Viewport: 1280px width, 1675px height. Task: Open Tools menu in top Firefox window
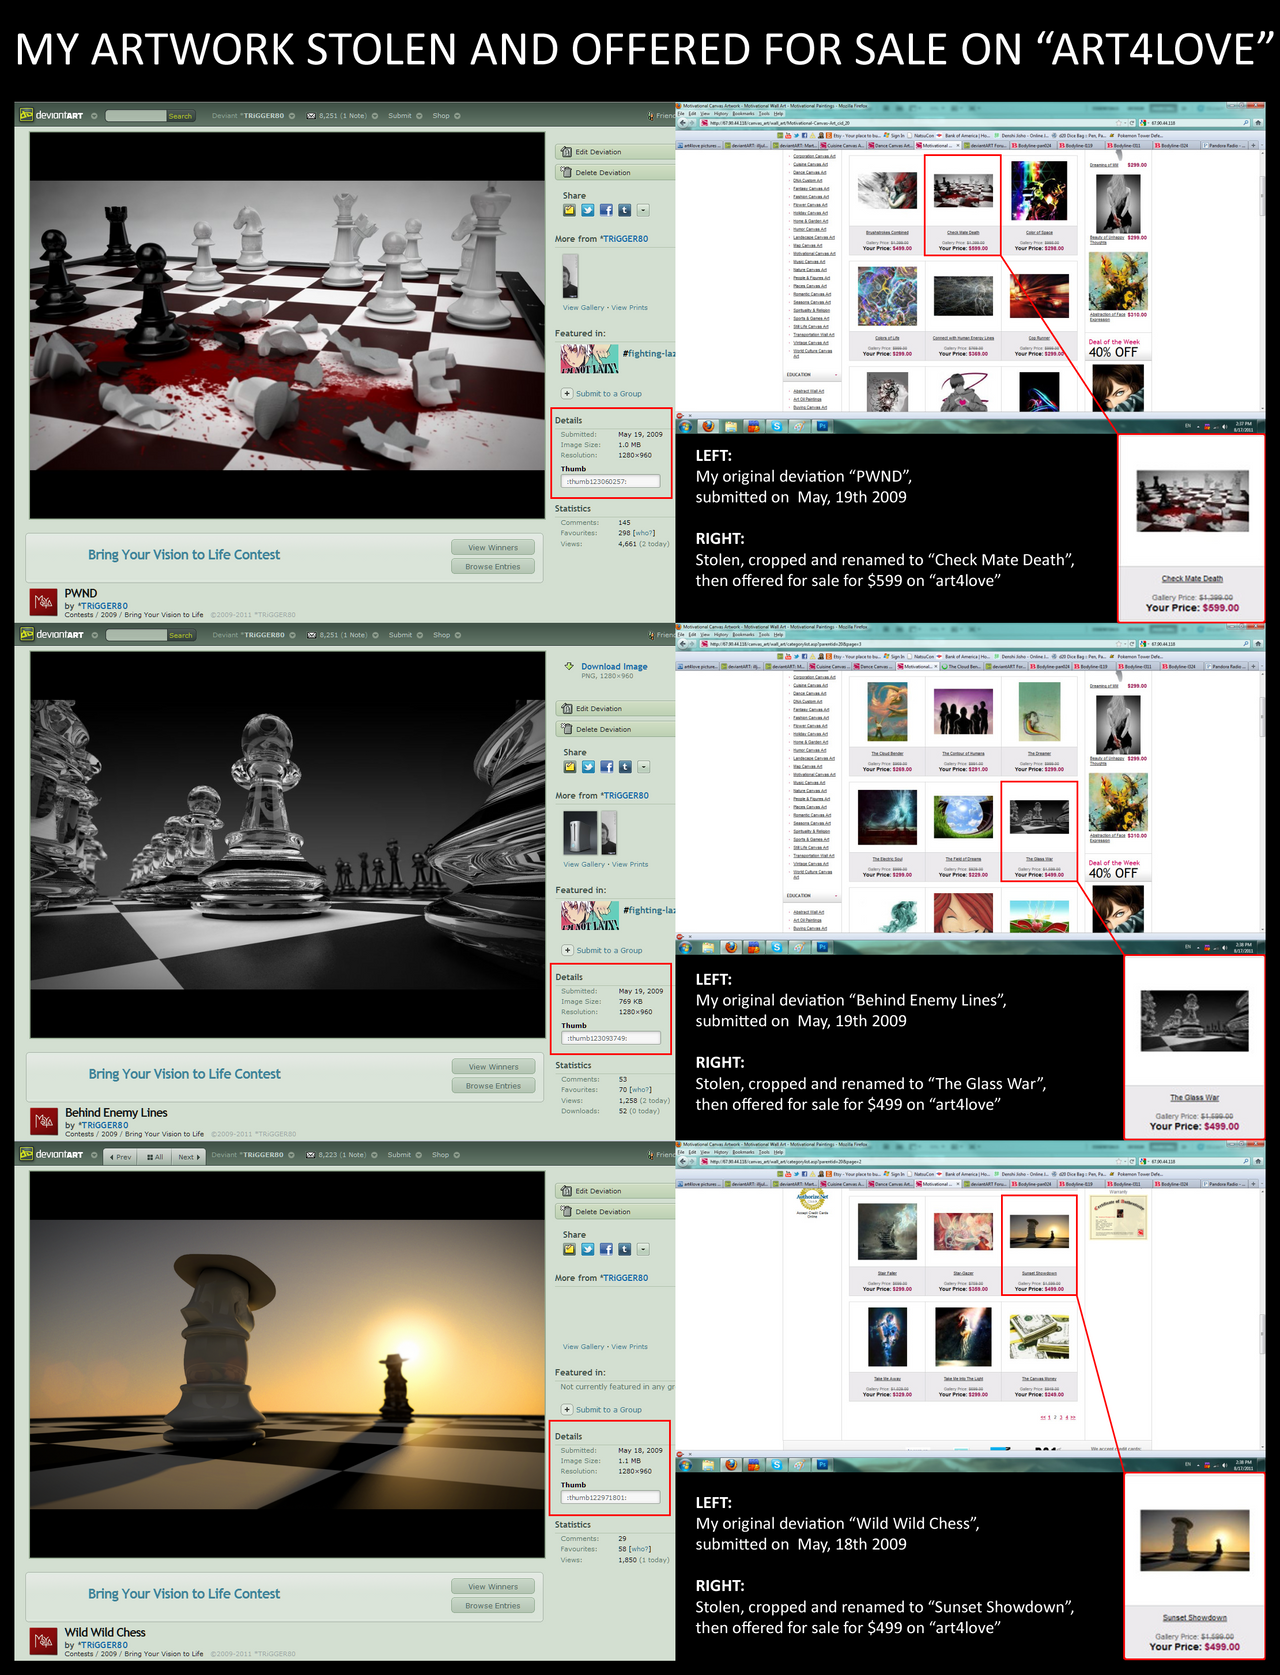point(764,114)
